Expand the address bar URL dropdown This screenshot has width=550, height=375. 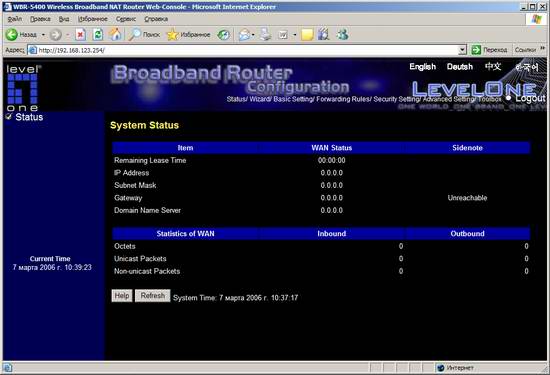[x=462, y=50]
